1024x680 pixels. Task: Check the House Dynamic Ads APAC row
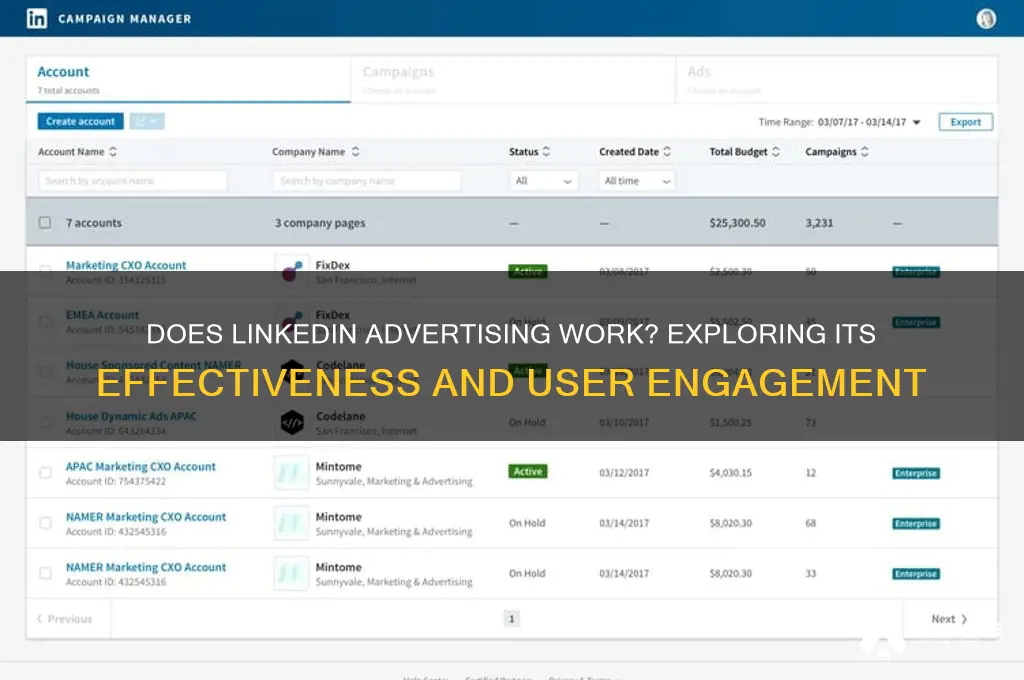coord(45,422)
